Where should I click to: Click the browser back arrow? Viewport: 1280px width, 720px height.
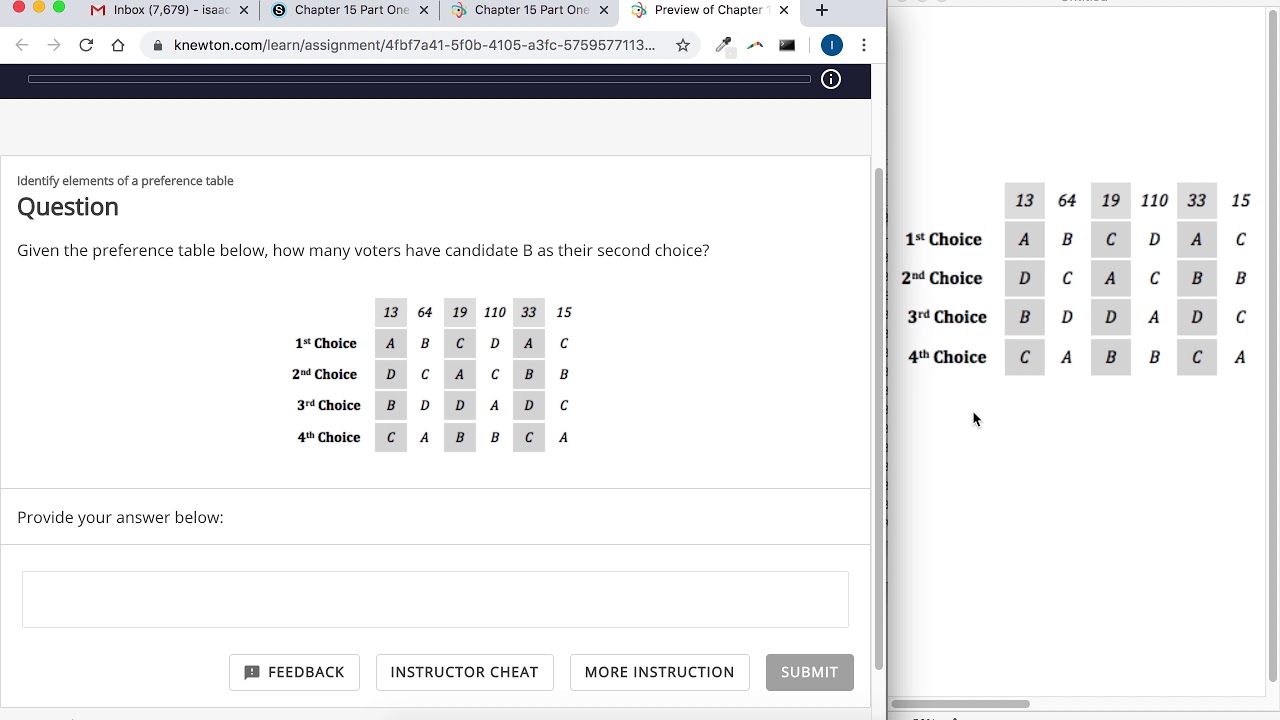pos(22,45)
